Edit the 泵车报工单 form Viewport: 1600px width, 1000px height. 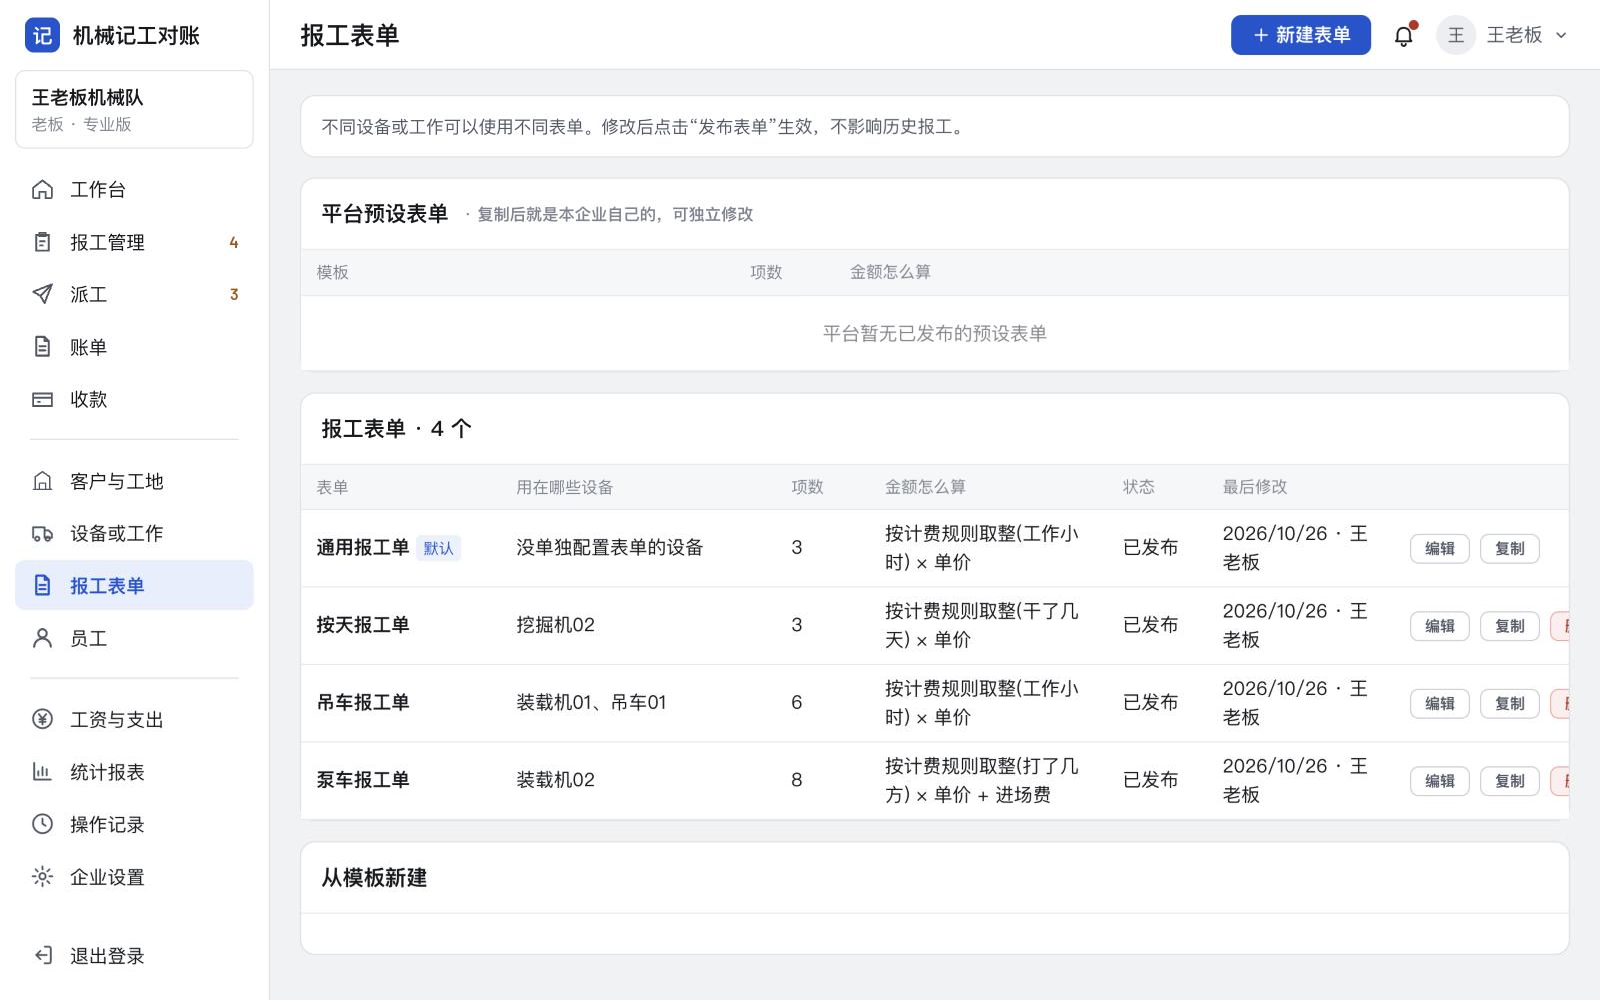[x=1439, y=781]
